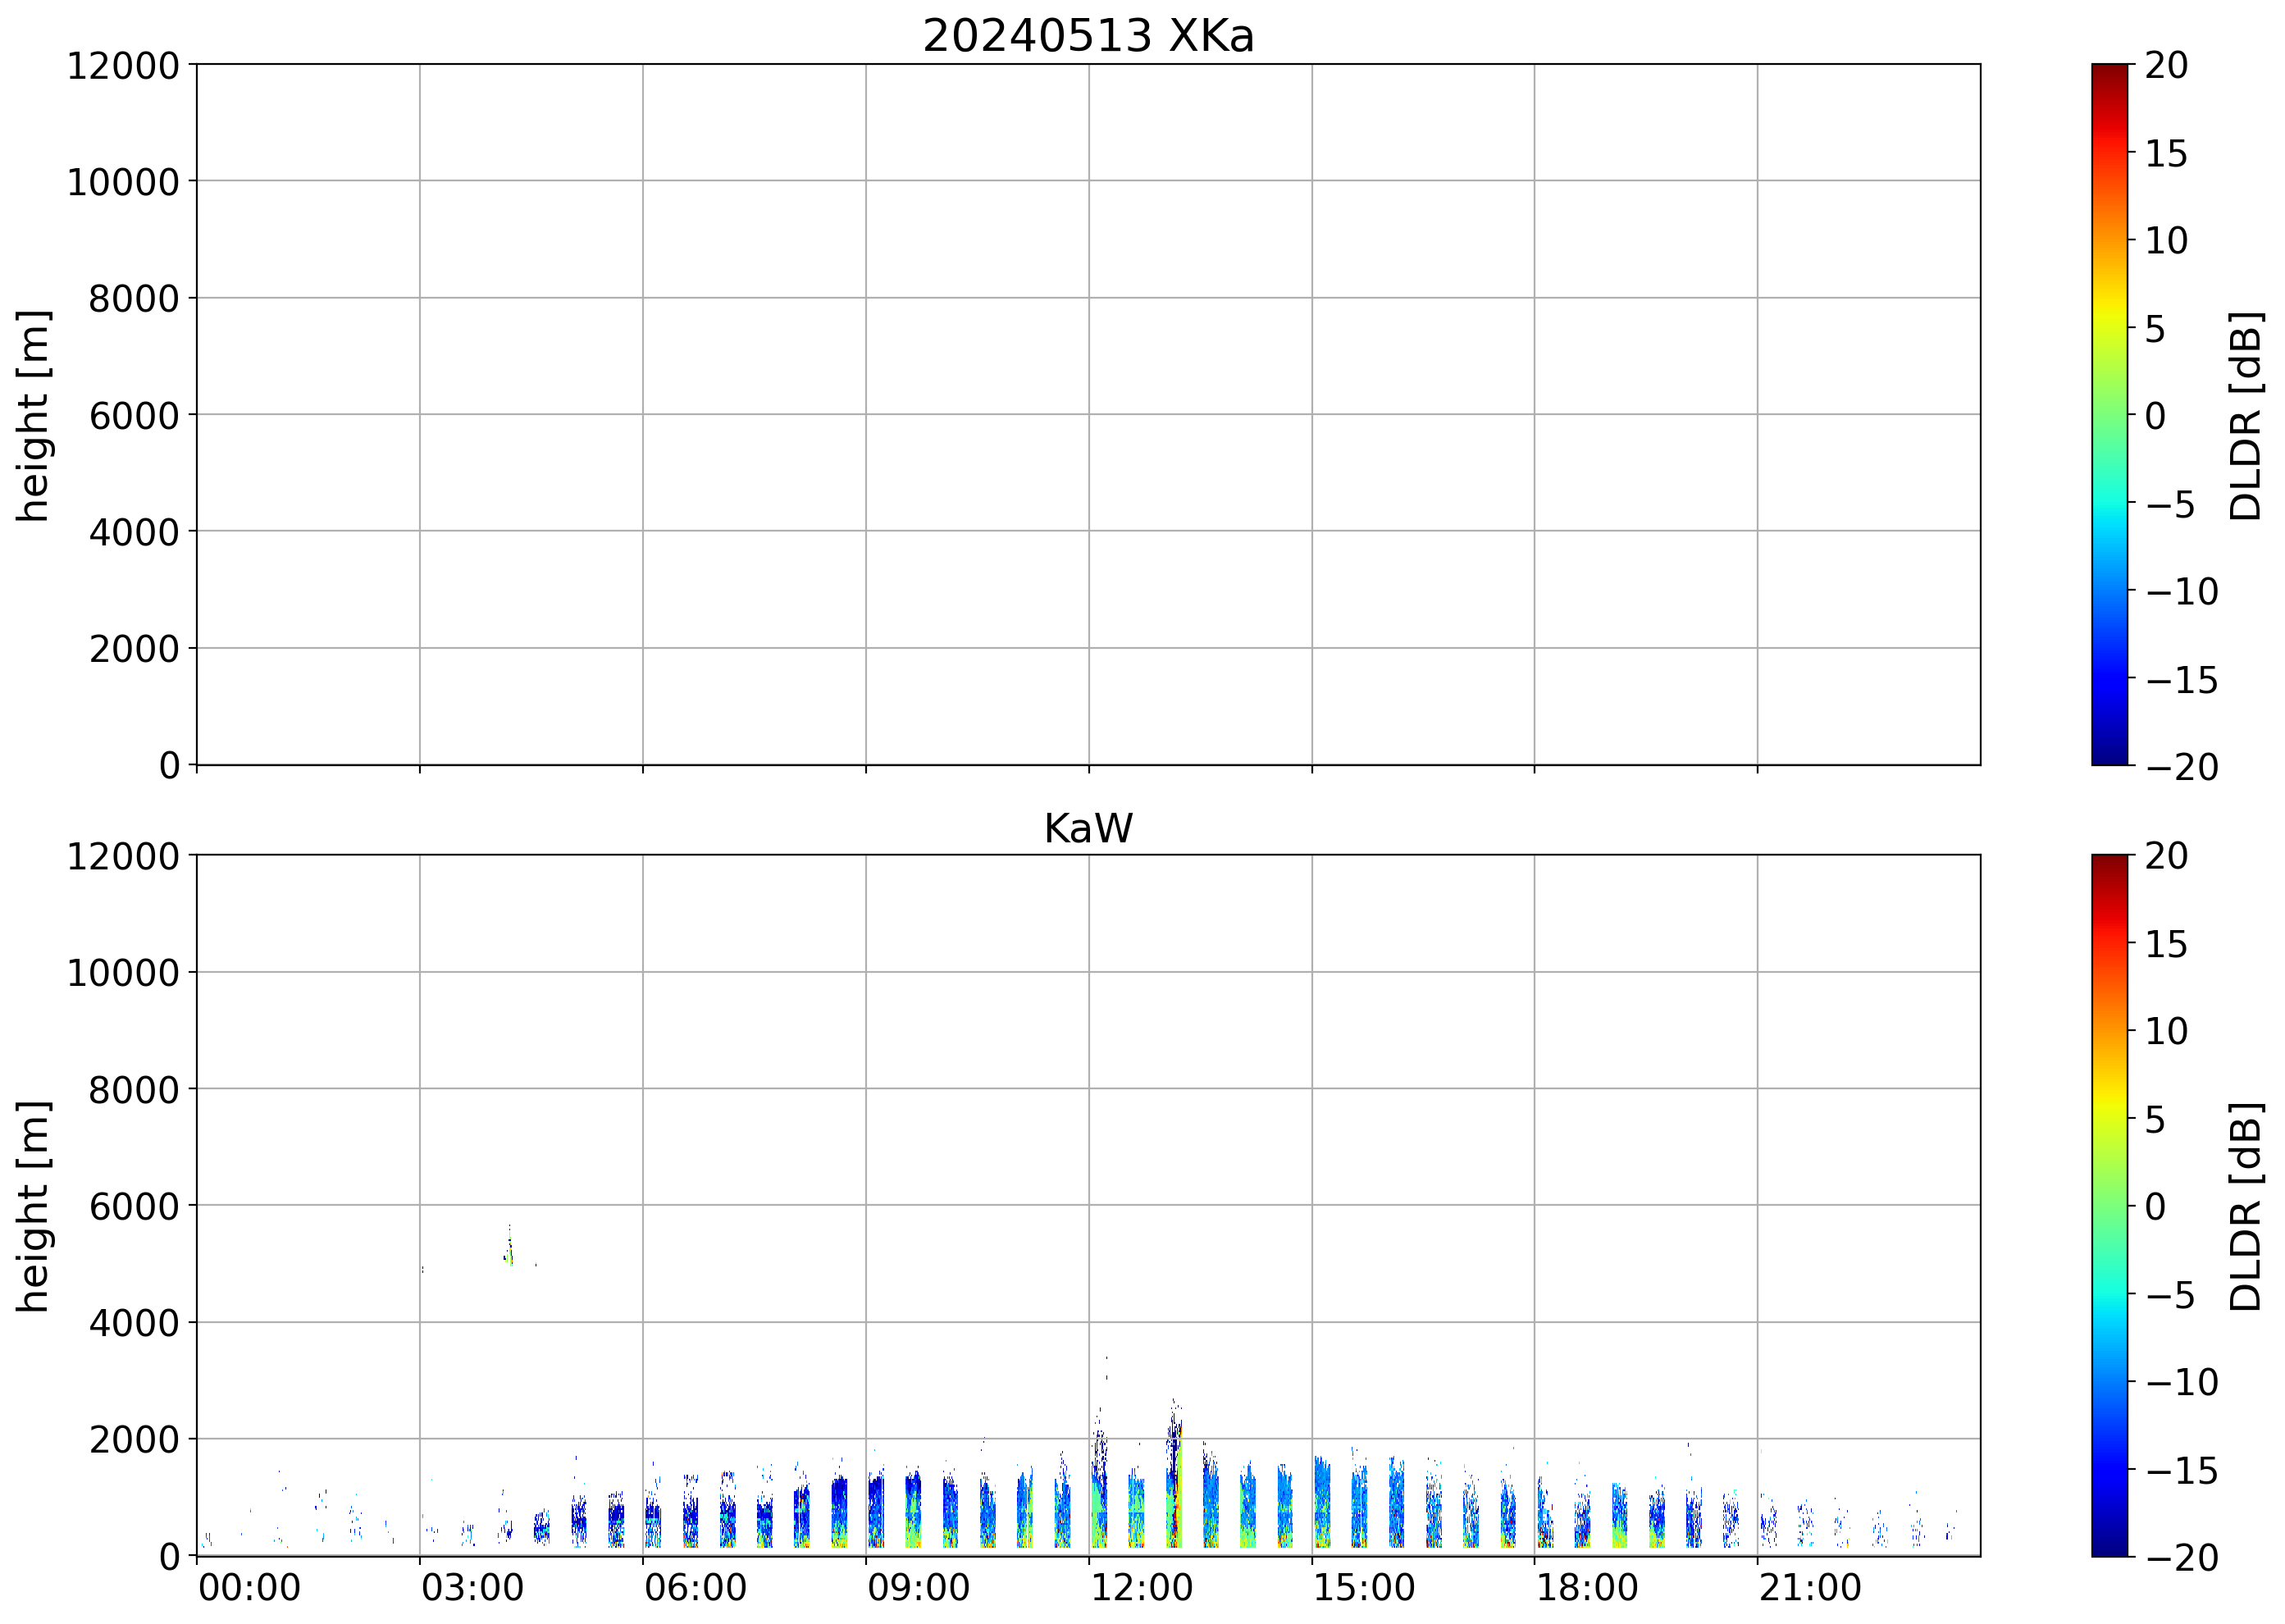Click the 09:00 time axis label
This screenshot has width=2285, height=1624.
[x=918, y=1588]
